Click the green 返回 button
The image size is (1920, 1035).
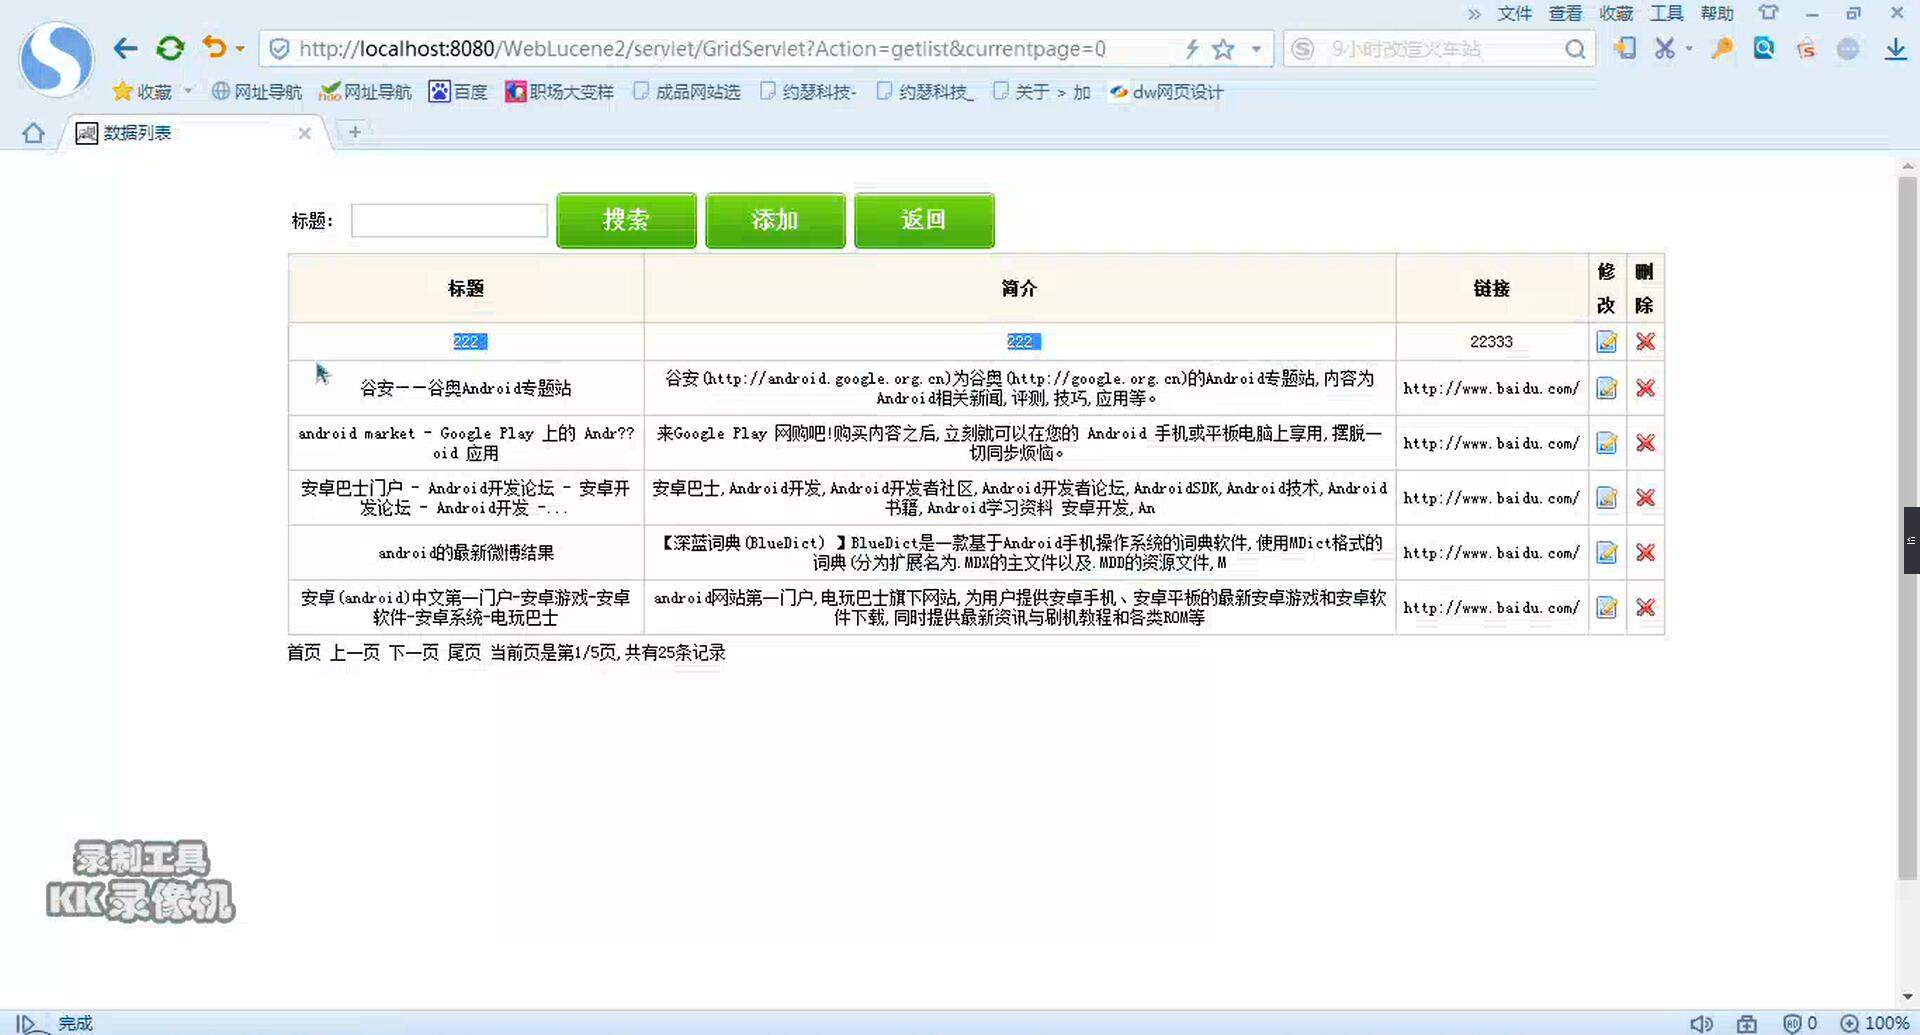tap(924, 220)
